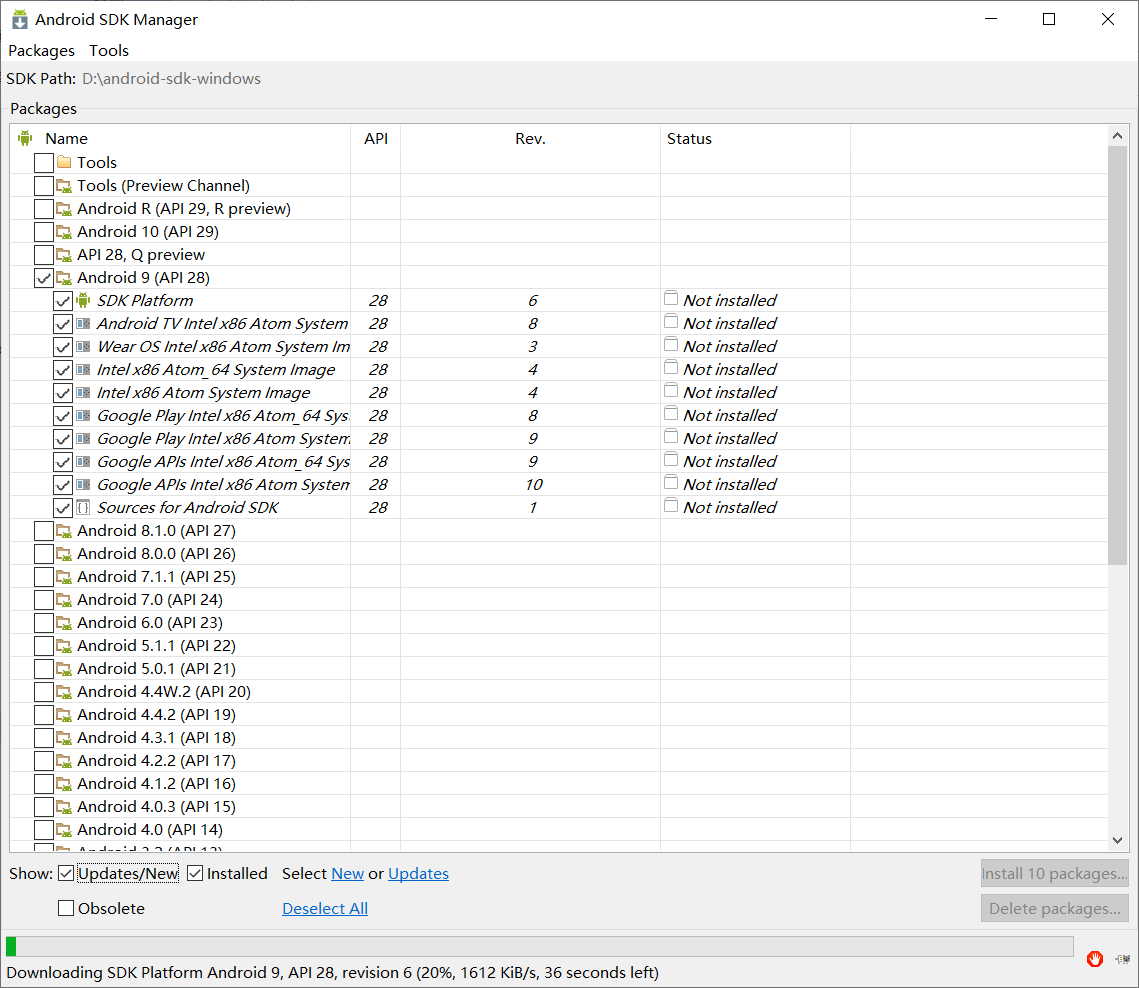The width and height of the screenshot is (1139, 988).
Task: Click Deselect All
Action: click(324, 908)
